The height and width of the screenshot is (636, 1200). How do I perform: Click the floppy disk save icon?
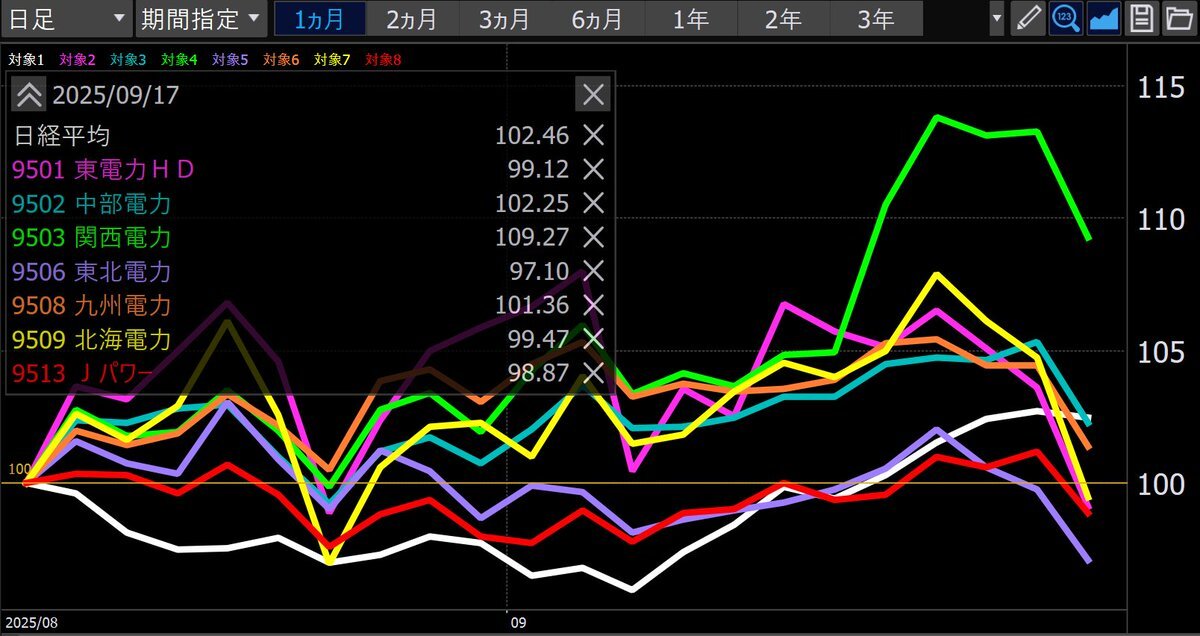tap(1141, 18)
